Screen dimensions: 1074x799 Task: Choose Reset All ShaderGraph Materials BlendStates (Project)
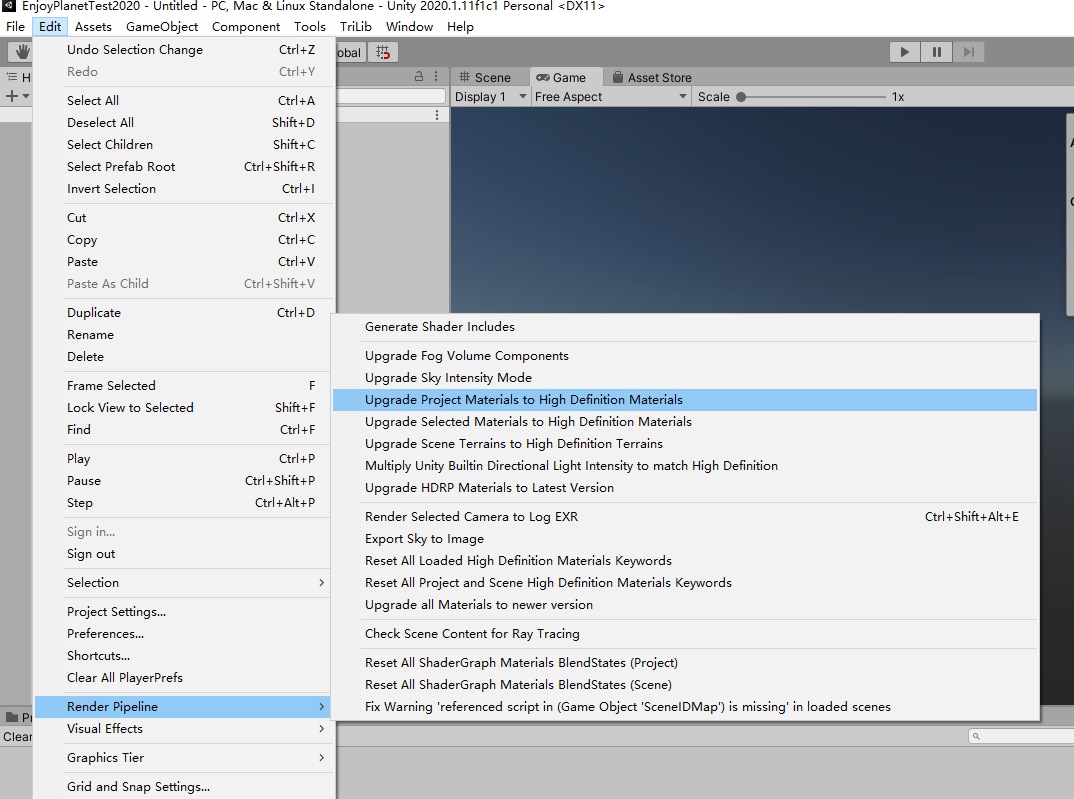click(685, 663)
